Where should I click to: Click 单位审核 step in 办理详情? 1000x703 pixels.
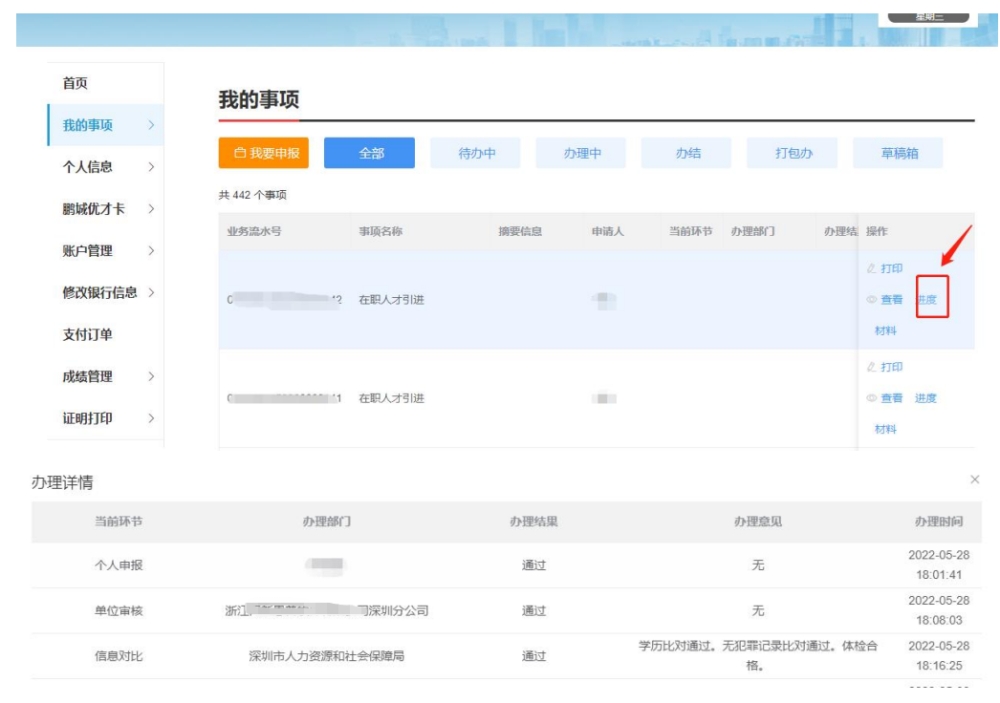119,610
